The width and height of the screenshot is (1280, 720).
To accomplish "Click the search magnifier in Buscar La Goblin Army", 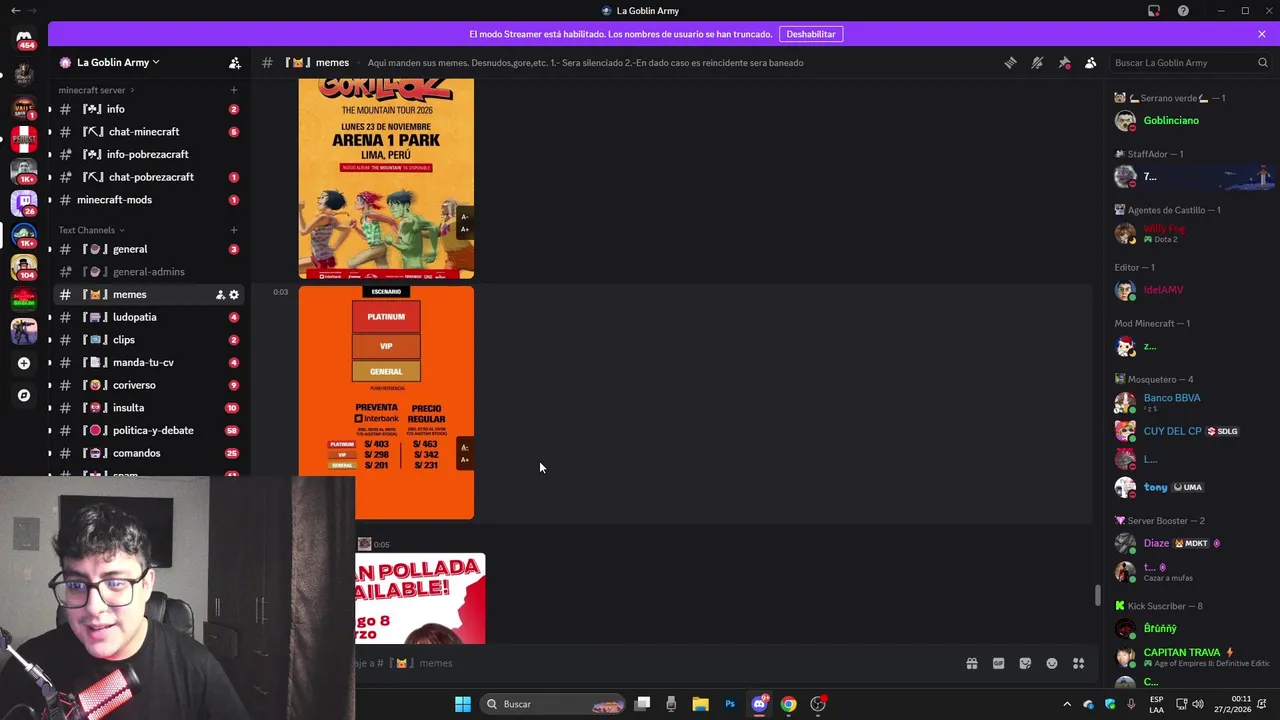I will 1263,62.
